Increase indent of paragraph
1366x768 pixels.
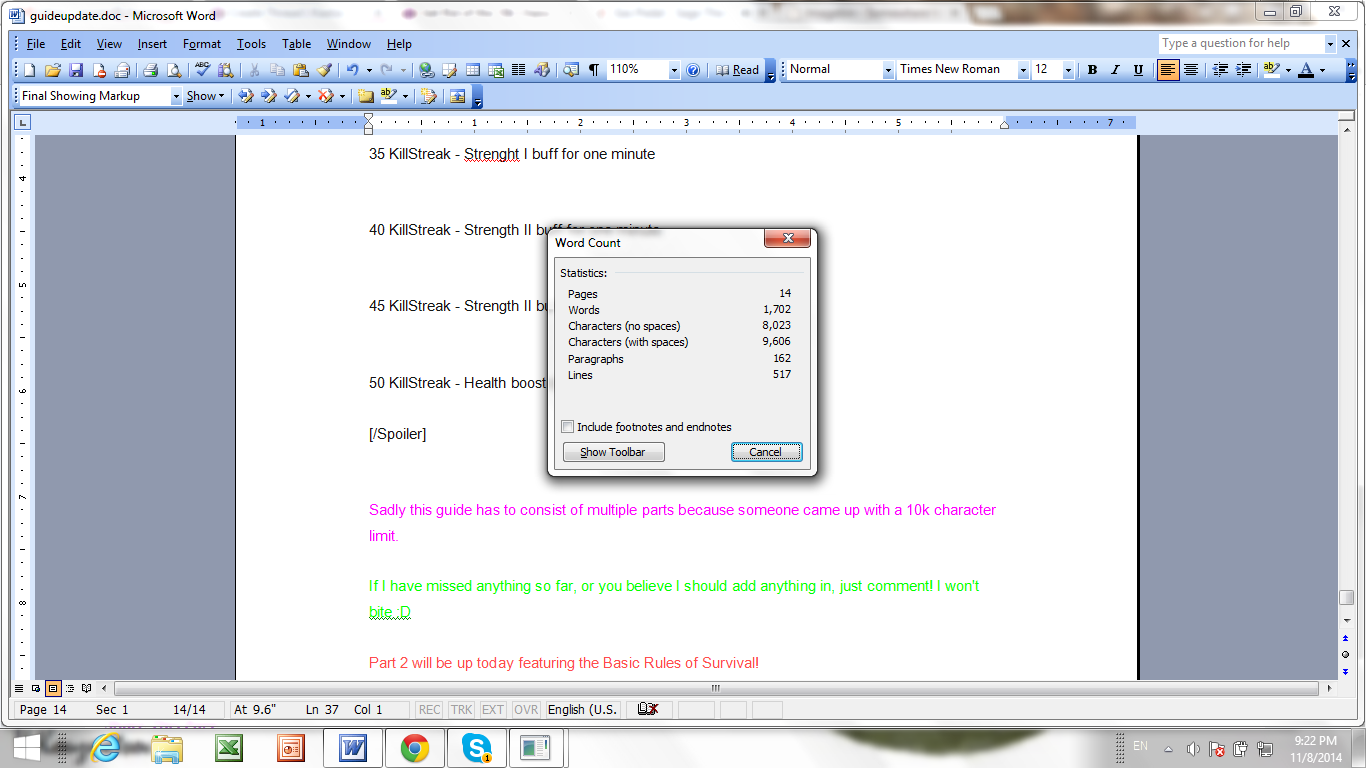1243,70
